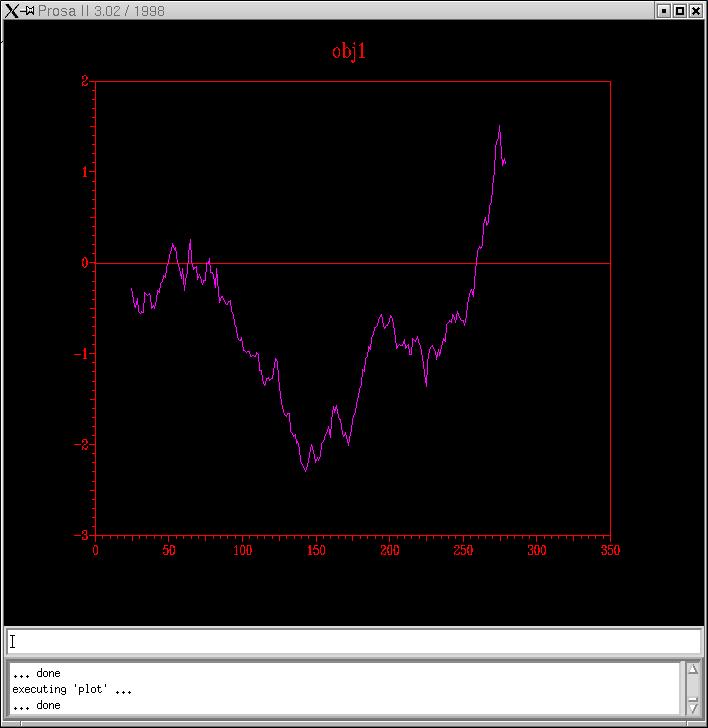Minimize the Prosa II window
This screenshot has height=728, width=708.
663,11
